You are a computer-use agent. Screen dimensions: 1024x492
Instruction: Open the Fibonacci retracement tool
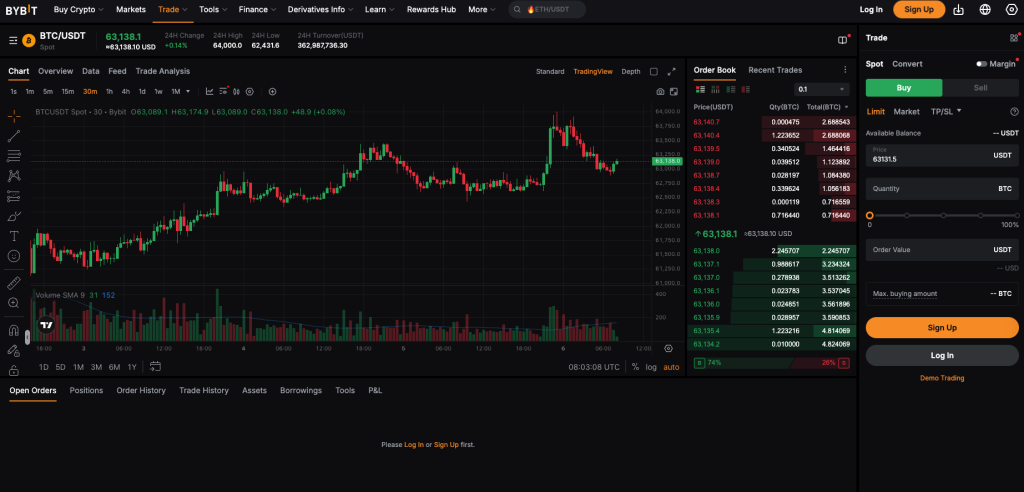(x=14, y=156)
